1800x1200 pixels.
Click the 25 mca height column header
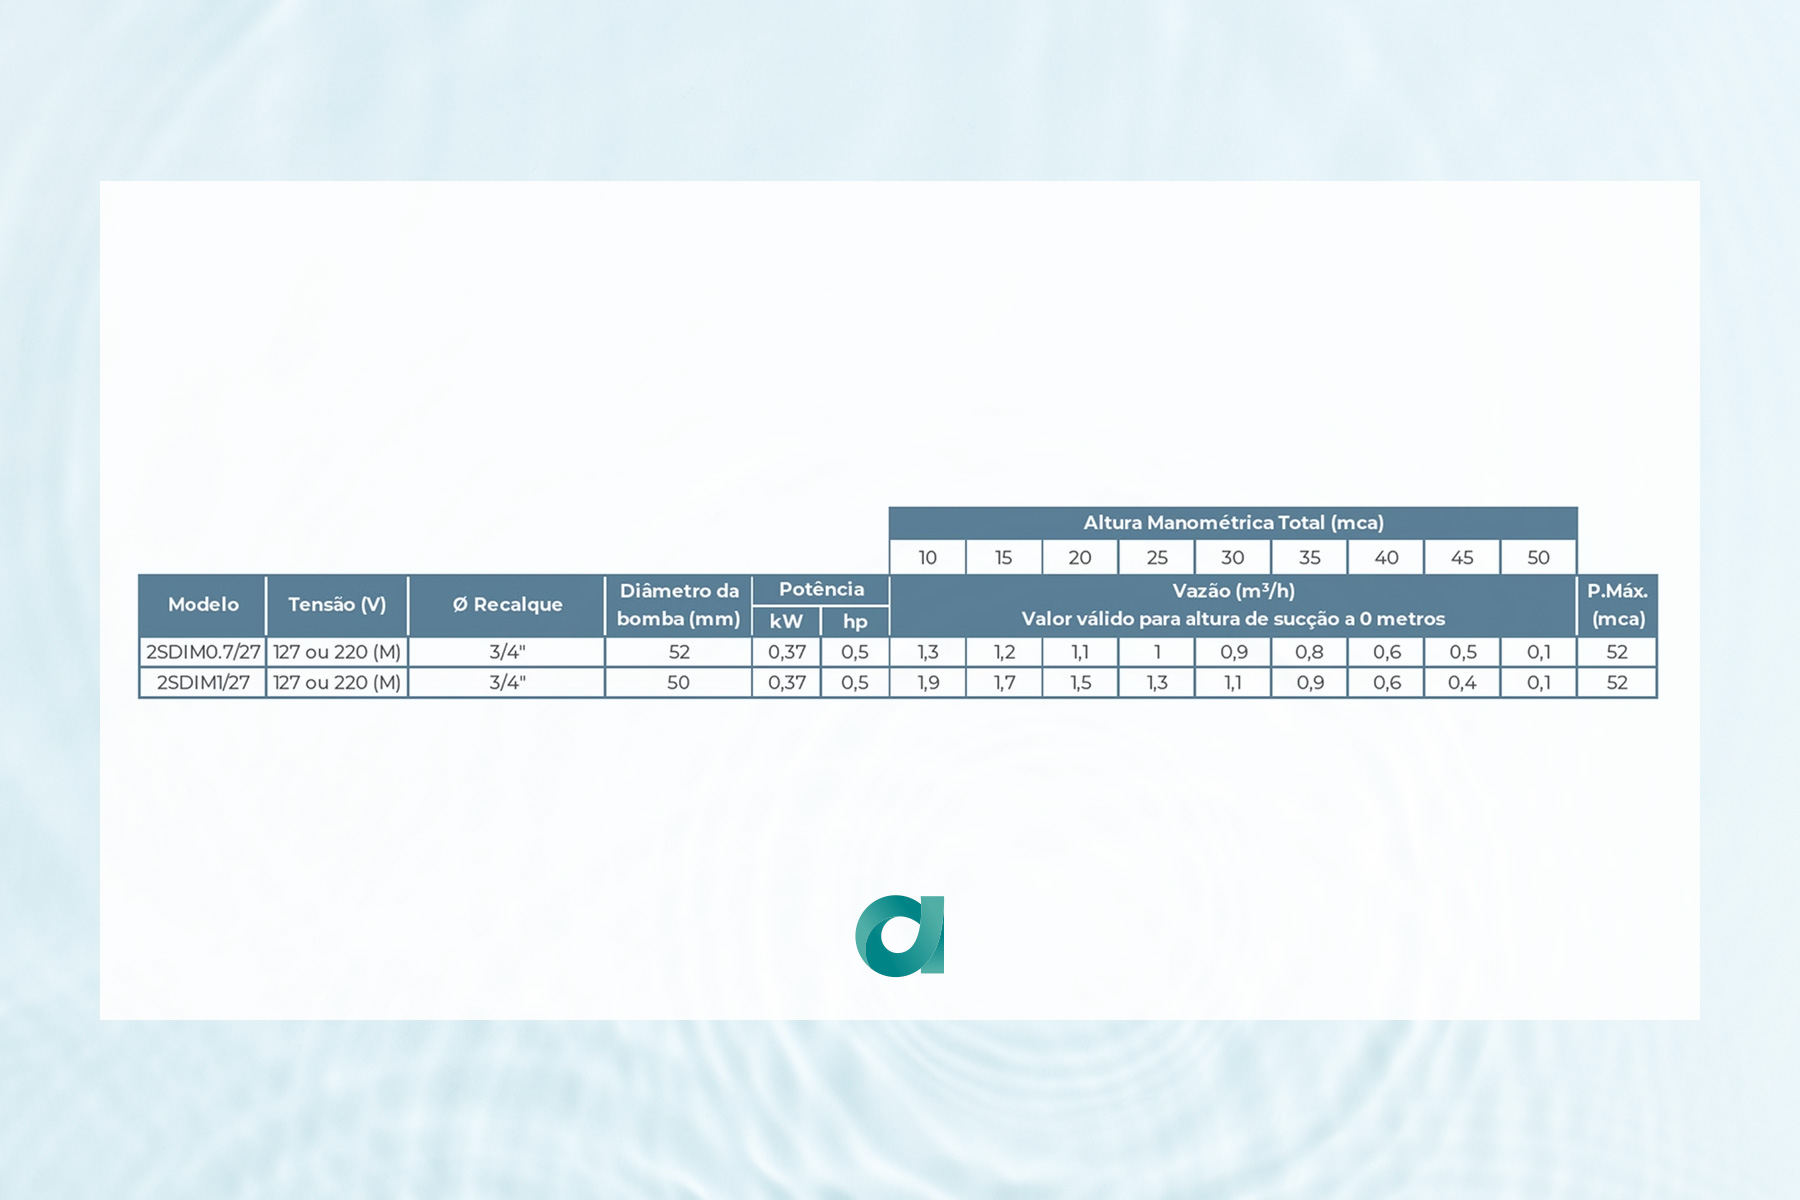[1157, 558]
